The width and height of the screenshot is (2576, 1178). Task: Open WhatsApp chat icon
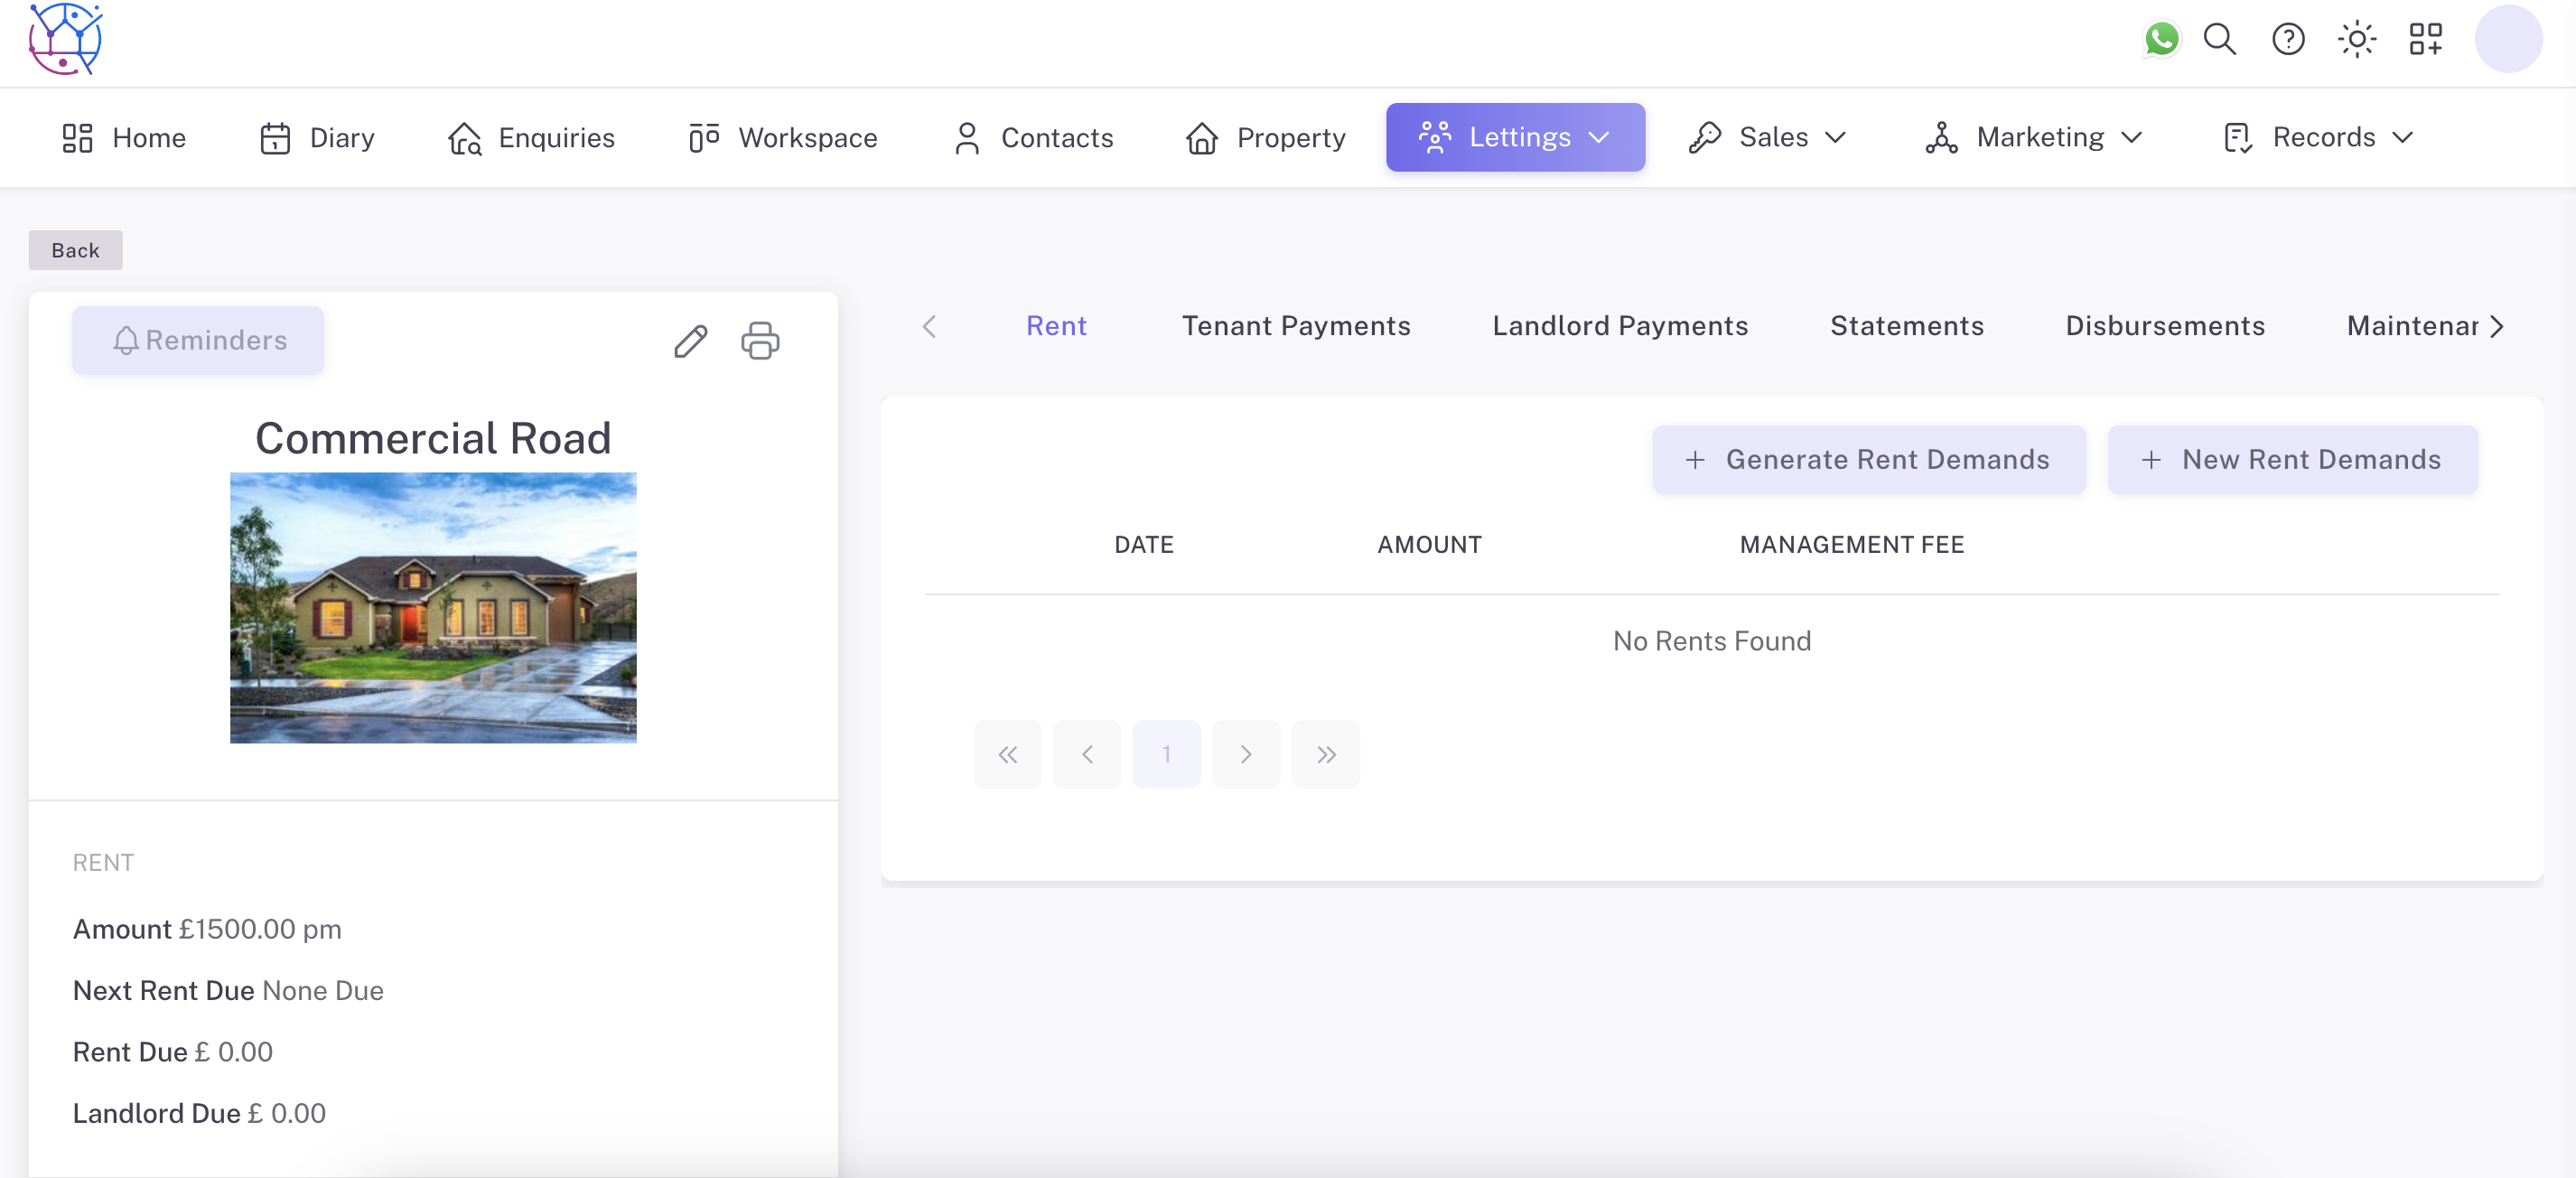point(2160,40)
